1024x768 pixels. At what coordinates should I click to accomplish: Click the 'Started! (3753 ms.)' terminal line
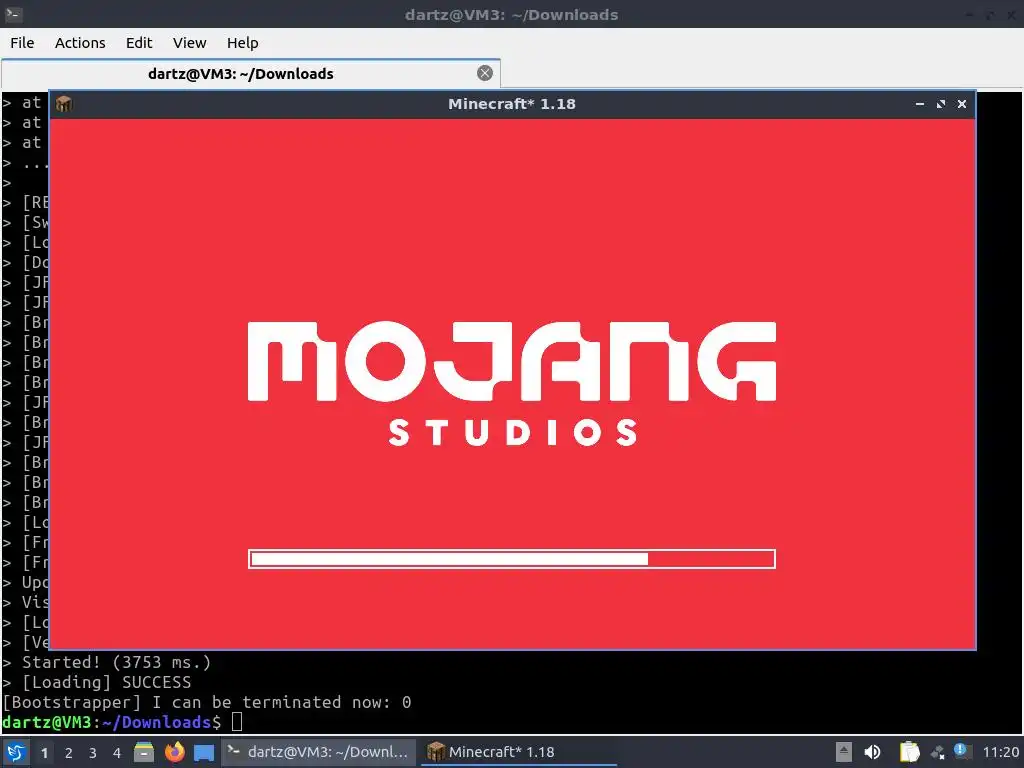(x=116, y=662)
